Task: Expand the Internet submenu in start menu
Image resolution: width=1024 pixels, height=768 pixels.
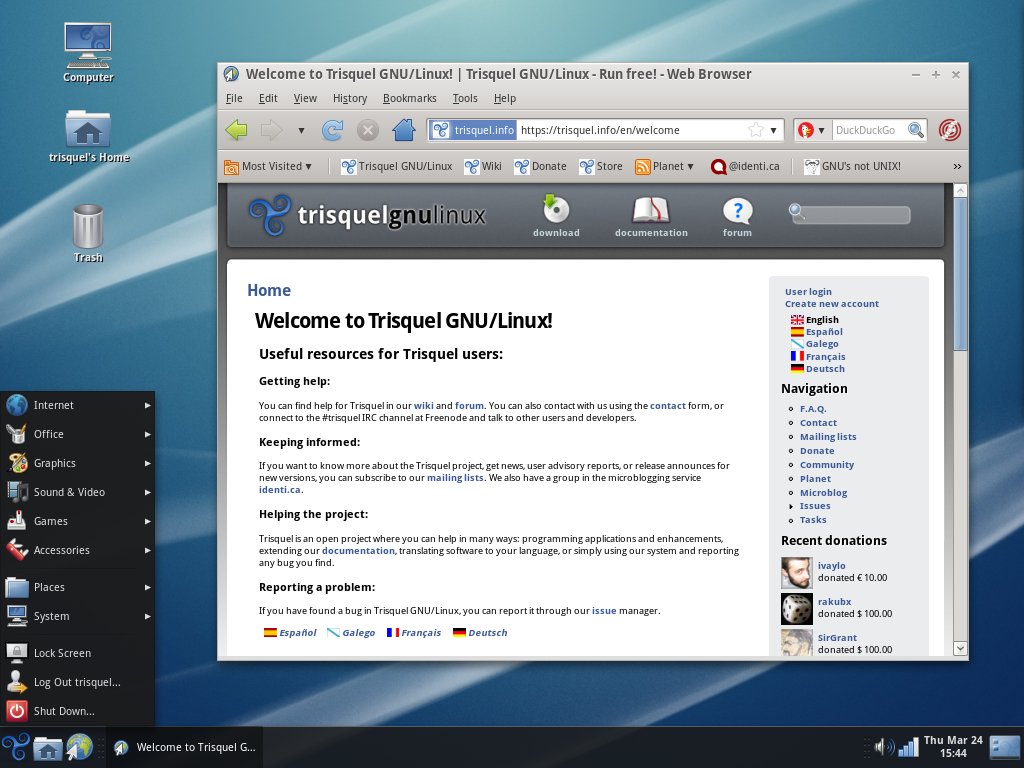Action: point(78,405)
